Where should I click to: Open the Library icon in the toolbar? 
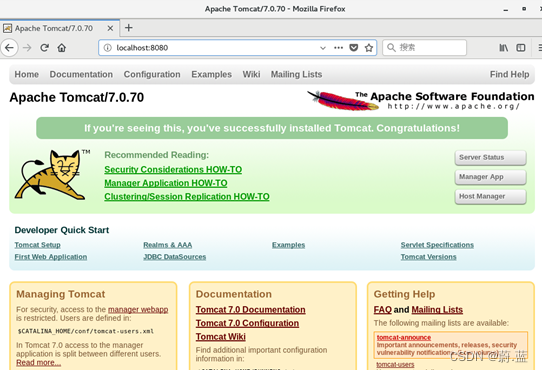504,47
